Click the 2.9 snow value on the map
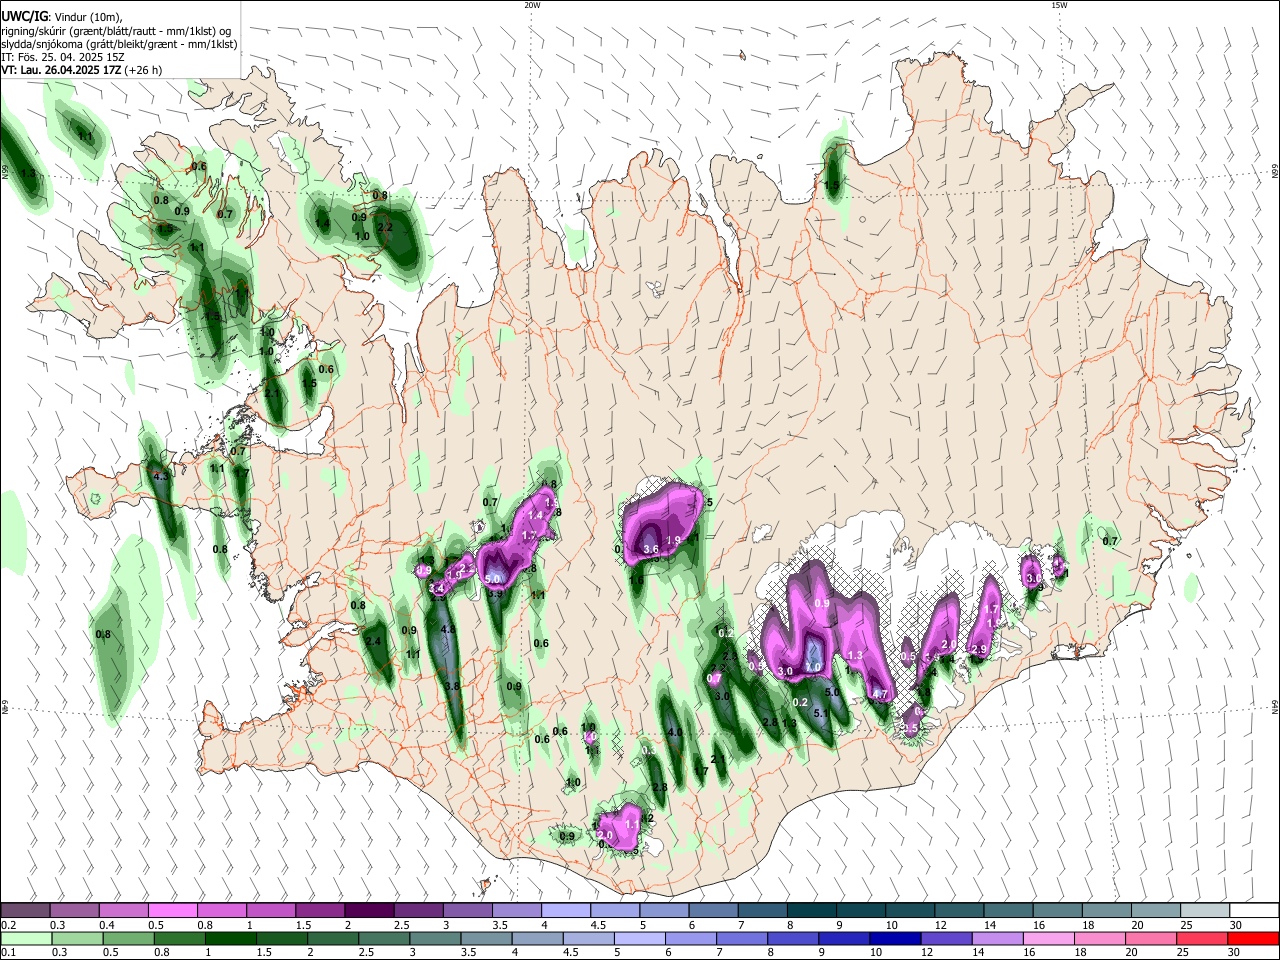 coord(979,650)
